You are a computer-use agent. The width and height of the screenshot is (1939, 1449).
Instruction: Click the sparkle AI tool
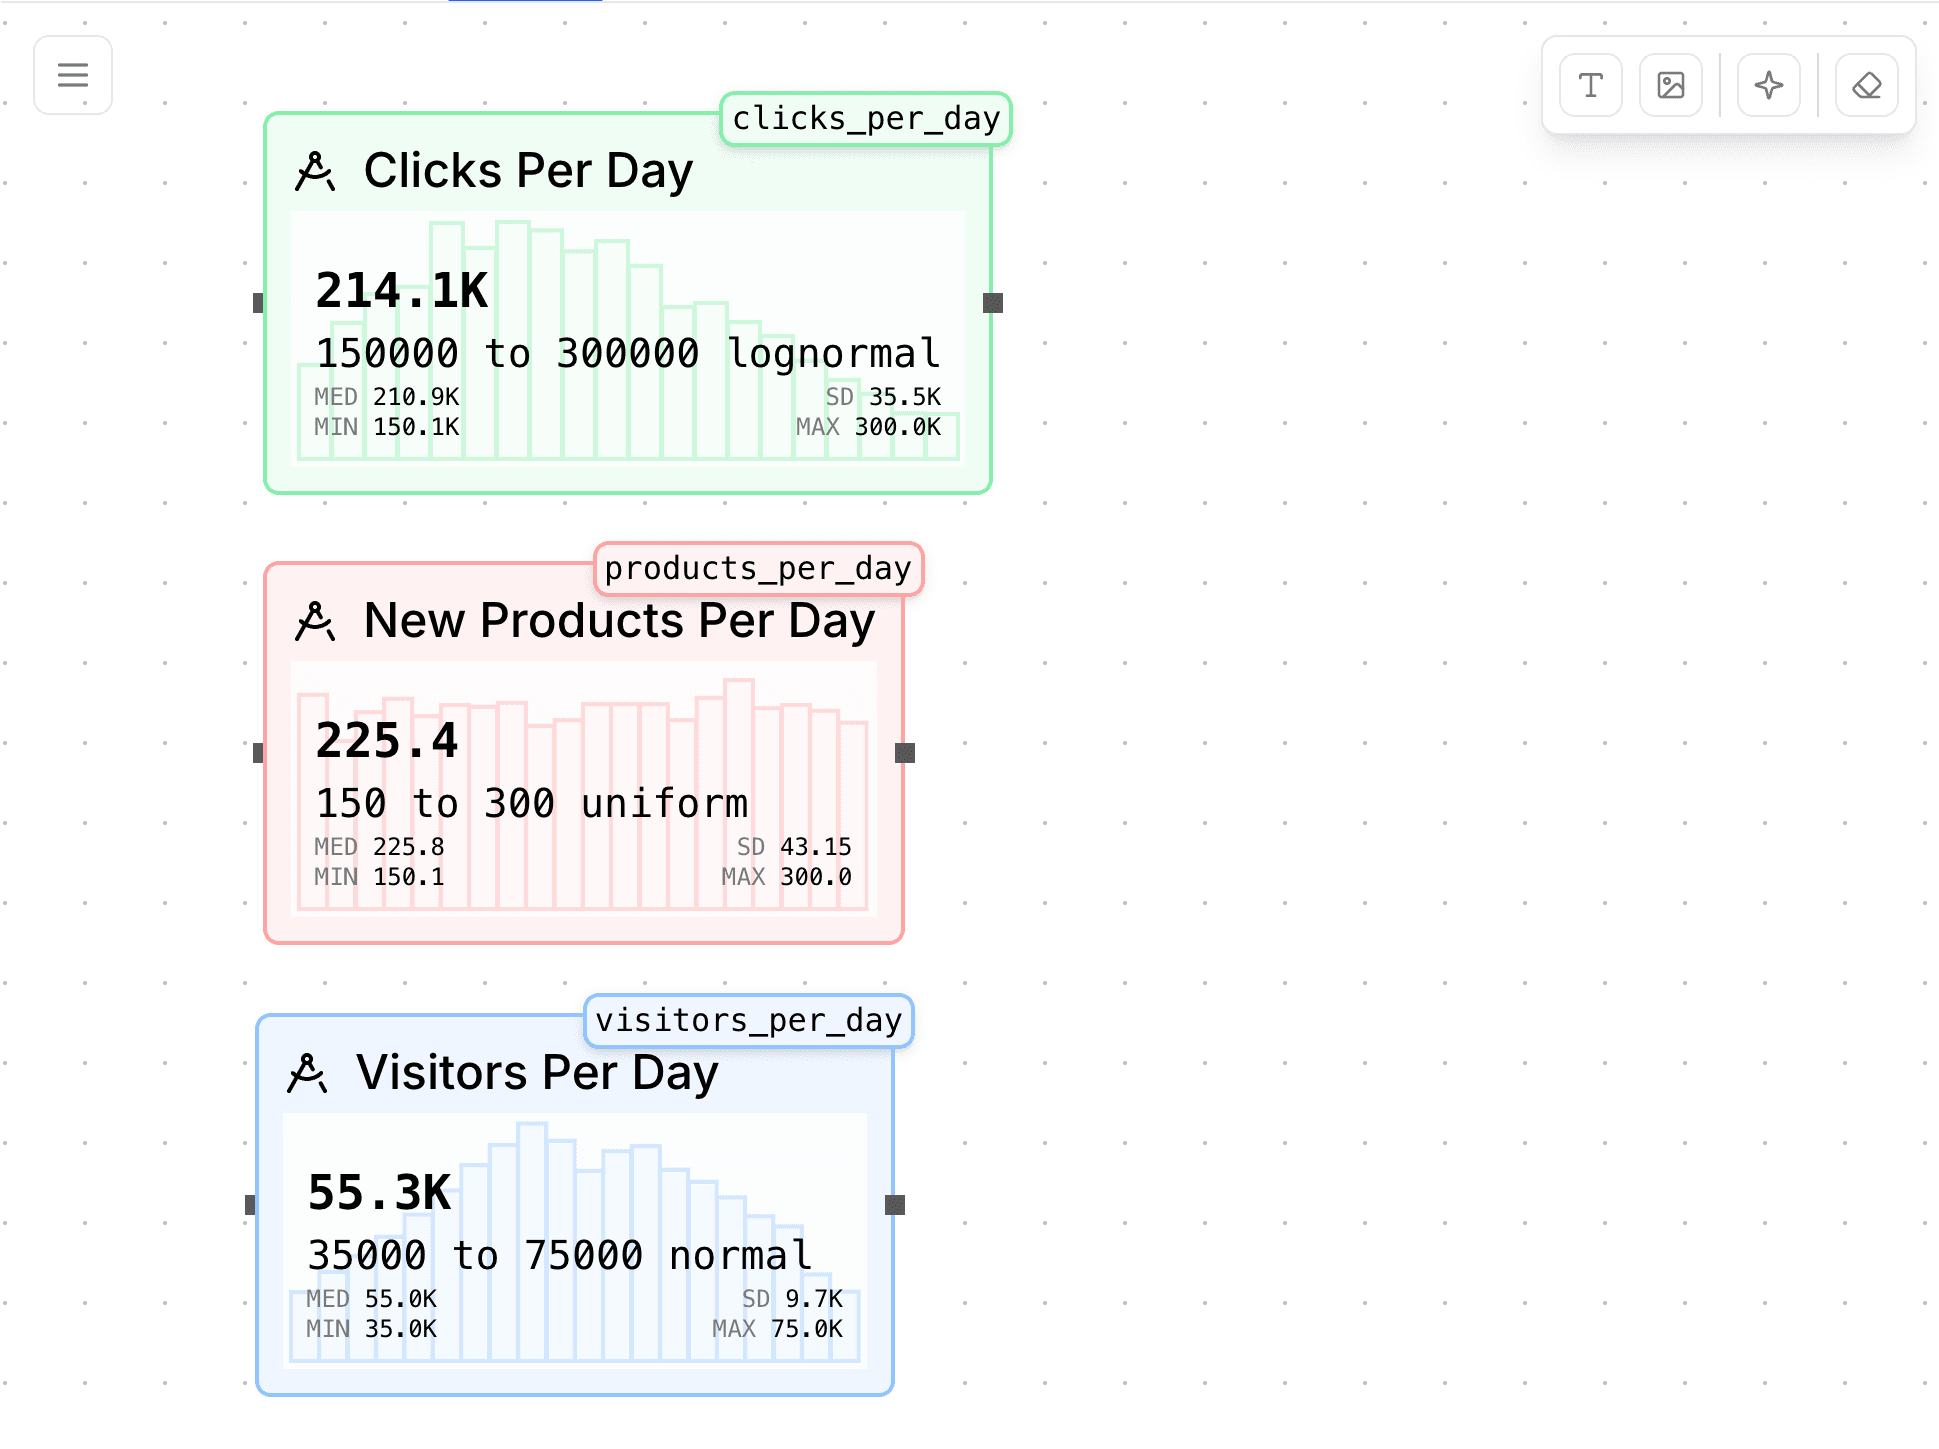point(1768,85)
